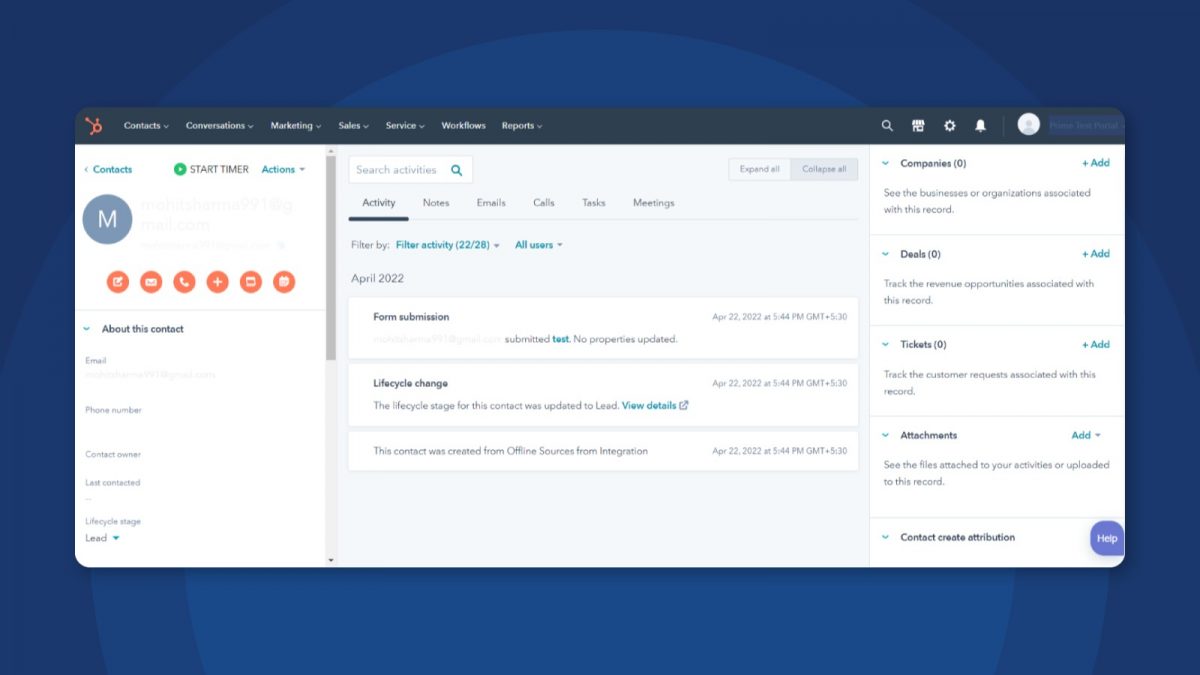The height and width of the screenshot is (675, 1200).
Task: Toggle between Expand all and Collapse all
Action: [759, 169]
